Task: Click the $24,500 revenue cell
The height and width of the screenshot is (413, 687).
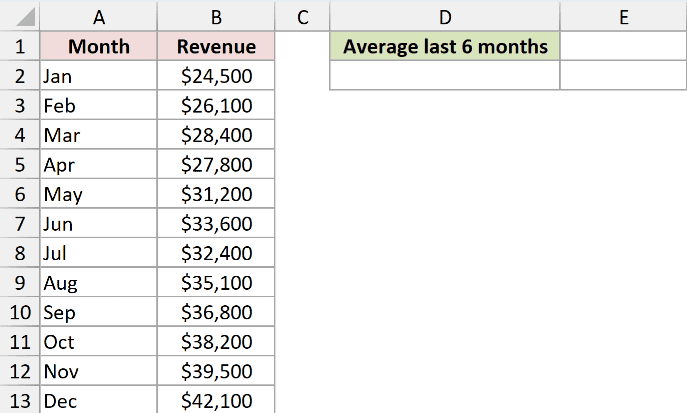Action: [x=216, y=76]
